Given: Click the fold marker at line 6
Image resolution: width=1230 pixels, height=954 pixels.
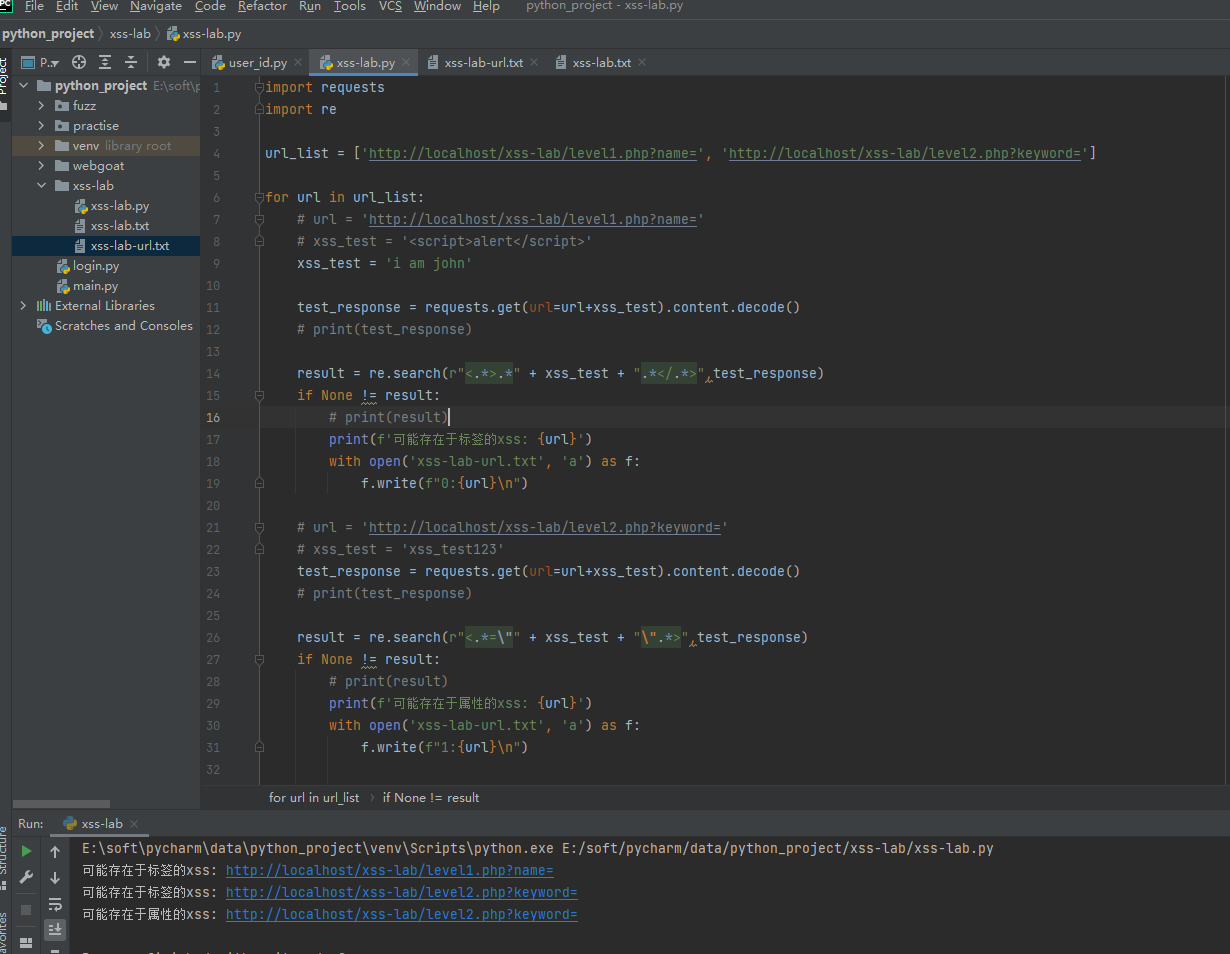Looking at the screenshot, I should point(259,197).
